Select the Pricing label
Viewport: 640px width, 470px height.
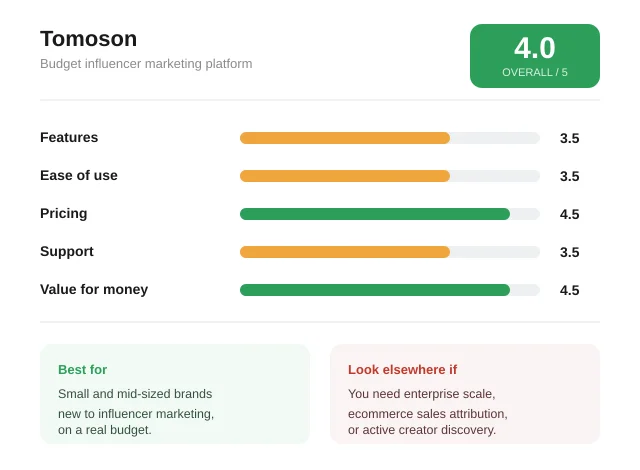tap(64, 213)
